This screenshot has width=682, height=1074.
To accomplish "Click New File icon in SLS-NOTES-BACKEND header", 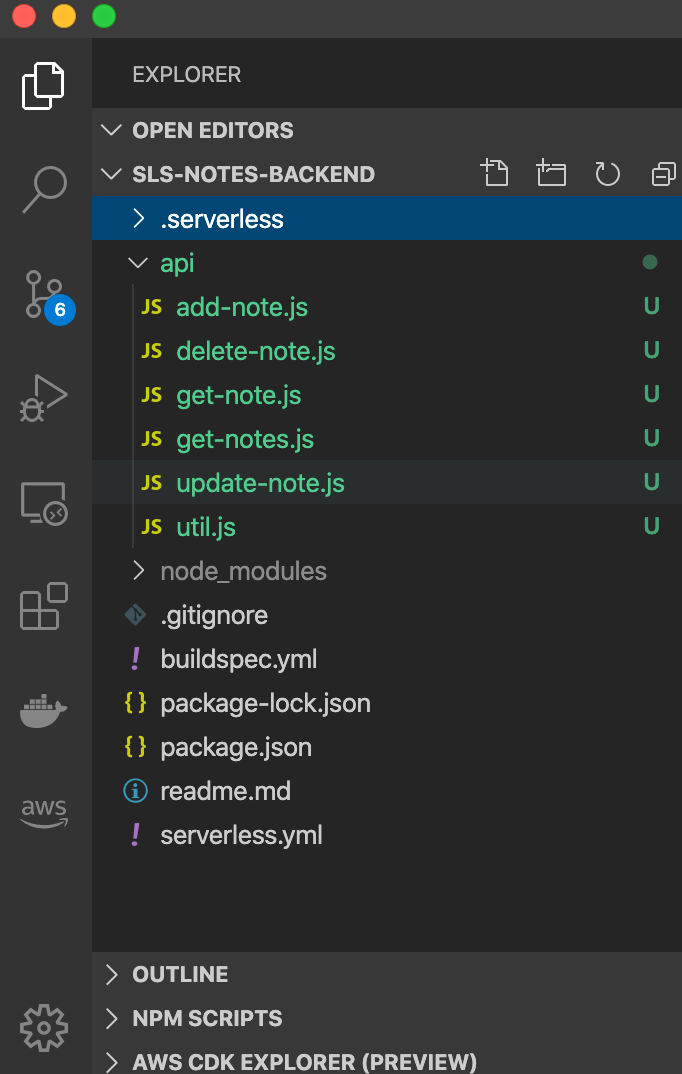I will pos(494,173).
